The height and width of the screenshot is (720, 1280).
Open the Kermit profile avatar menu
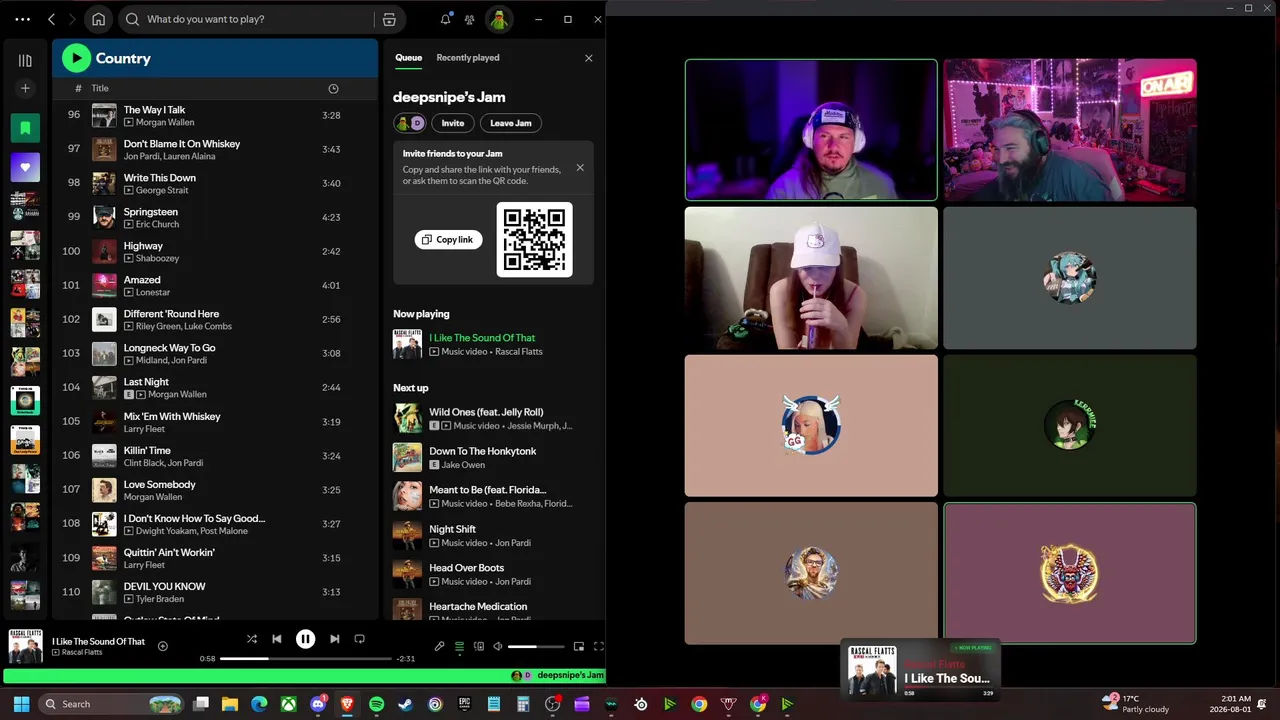coord(499,19)
